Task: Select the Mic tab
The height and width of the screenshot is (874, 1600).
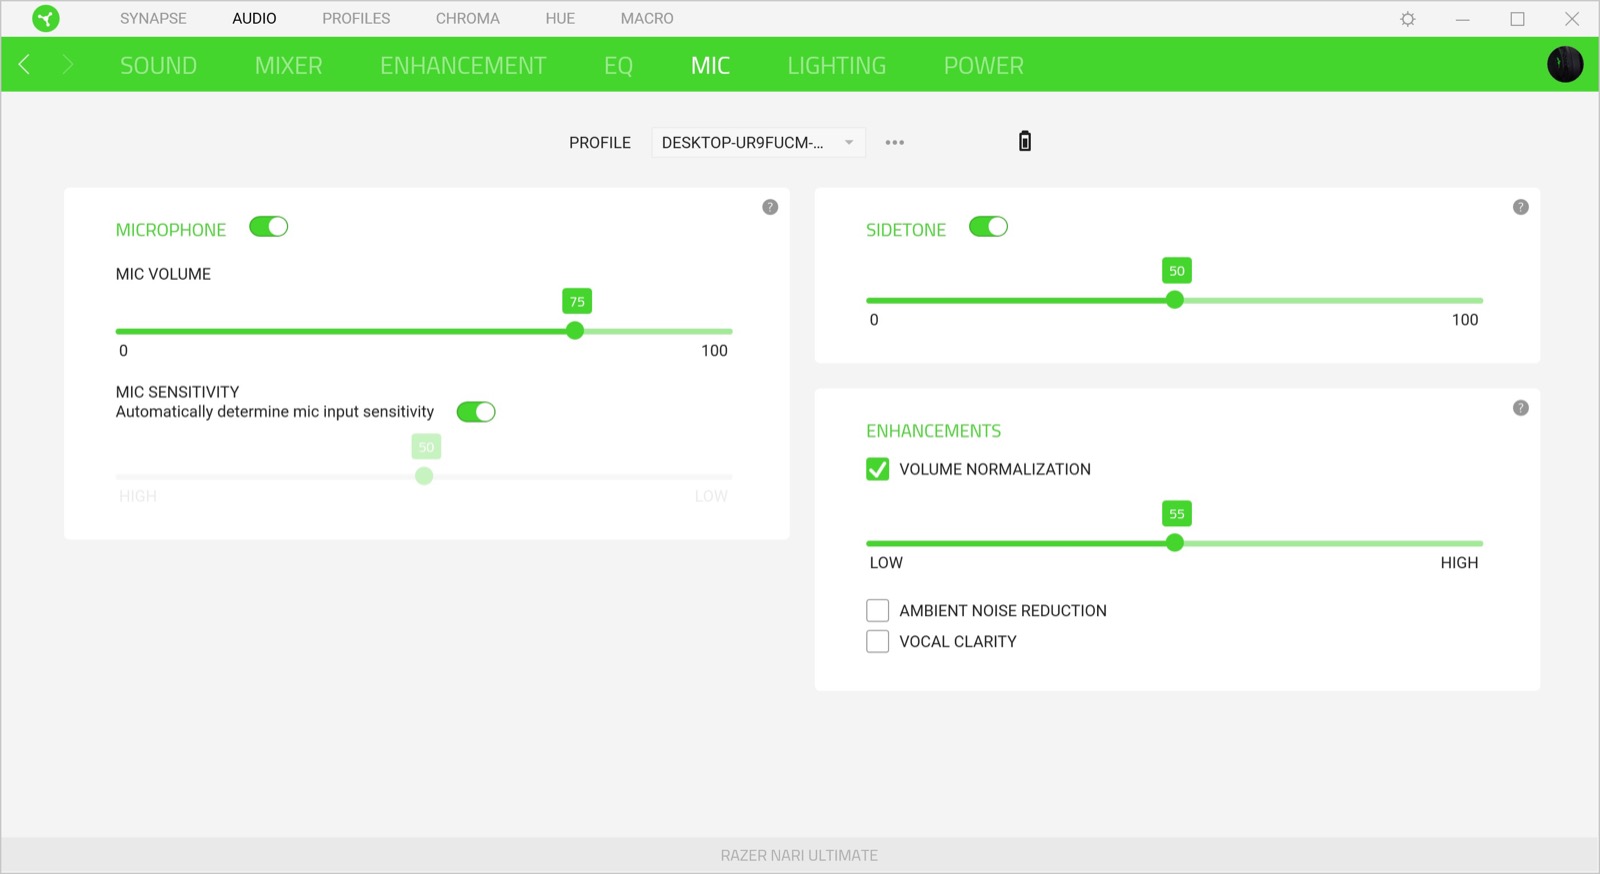Action: click(710, 65)
